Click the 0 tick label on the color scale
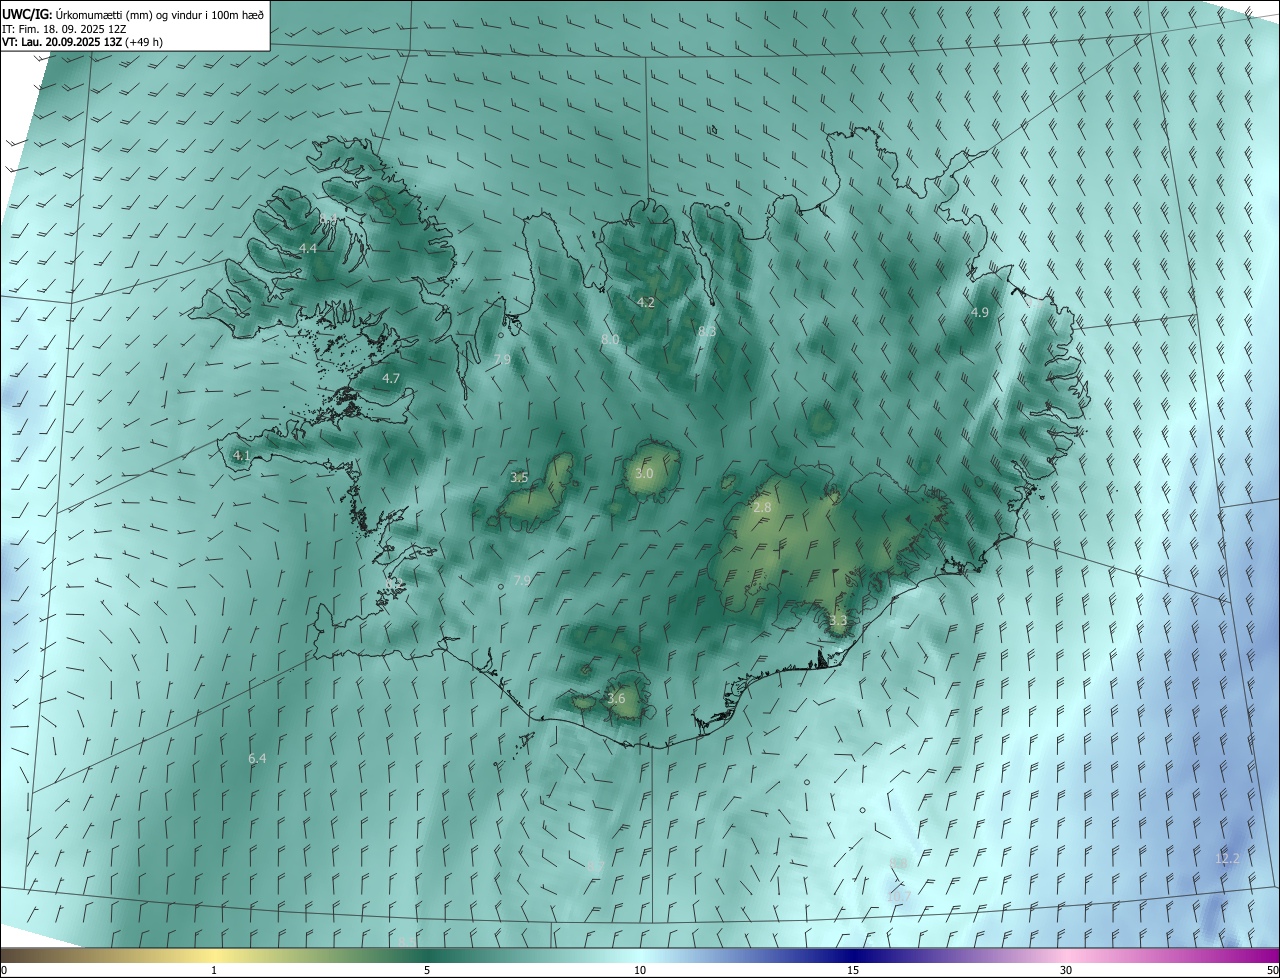The height and width of the screenshot is (978, 1280). (x=4, y=970)
